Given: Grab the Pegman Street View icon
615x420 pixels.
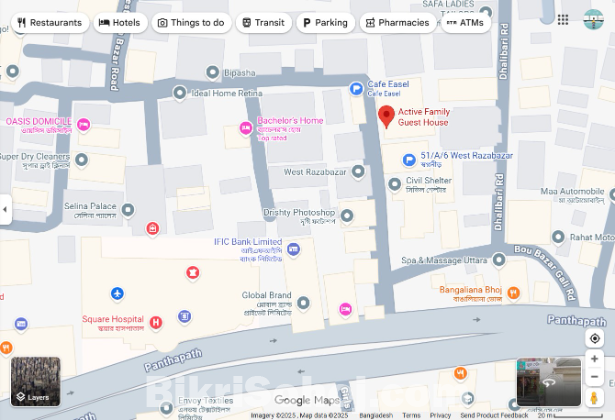Looking at the screenshot, I should [x=594, y=398].
